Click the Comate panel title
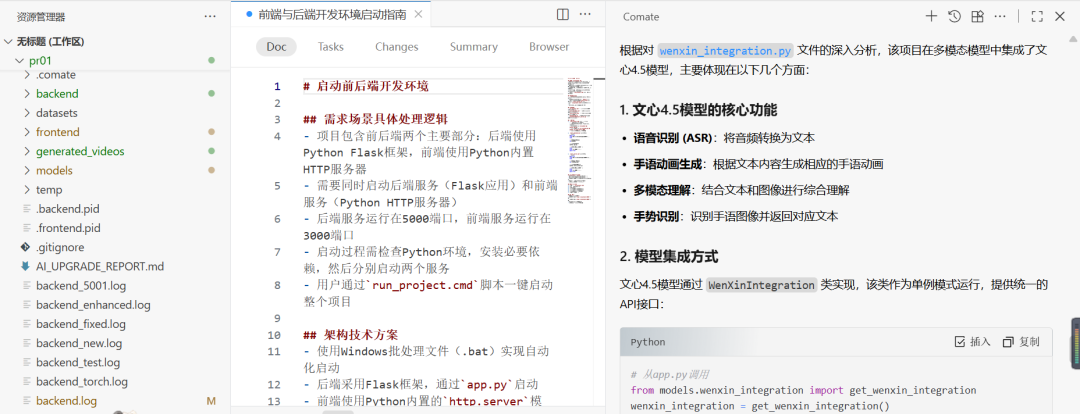This screenshot has height=414, width=1080. click(641, 17)
